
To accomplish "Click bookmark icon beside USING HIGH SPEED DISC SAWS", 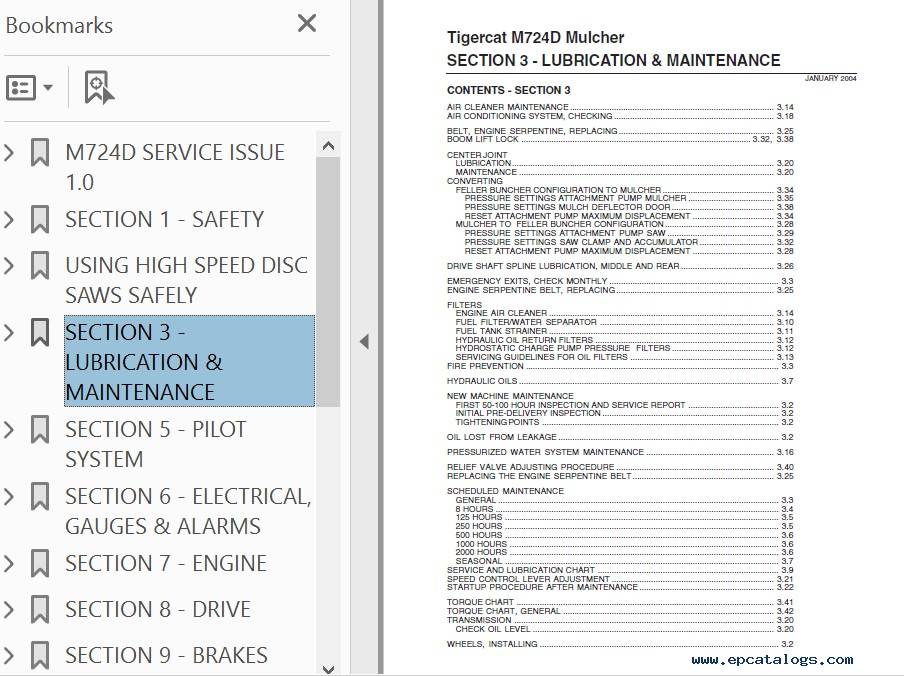I will [40, 266].
